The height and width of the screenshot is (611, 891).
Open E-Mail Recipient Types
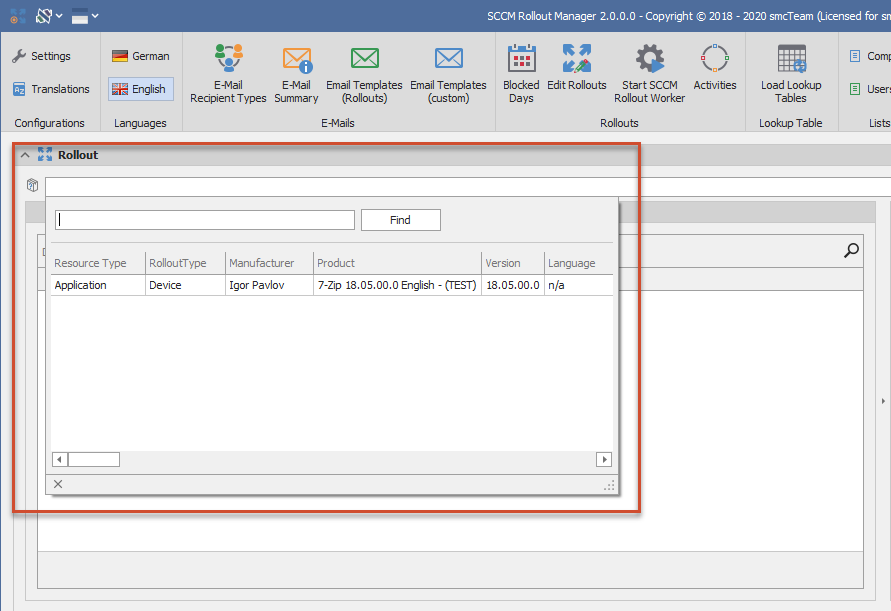pos(228,74)
